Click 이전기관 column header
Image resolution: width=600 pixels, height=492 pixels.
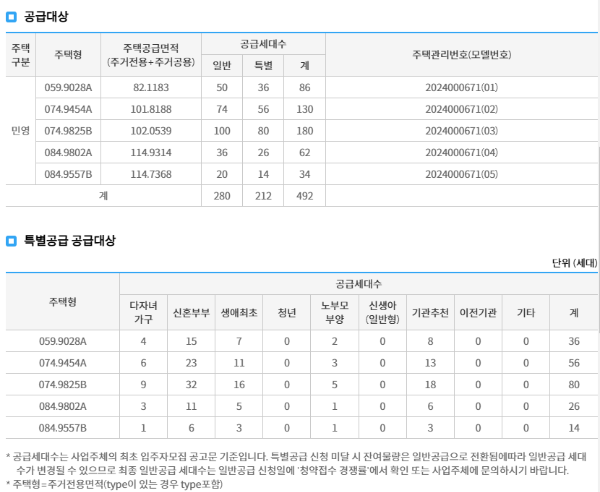pyautogui.click(x=478, y=313)
